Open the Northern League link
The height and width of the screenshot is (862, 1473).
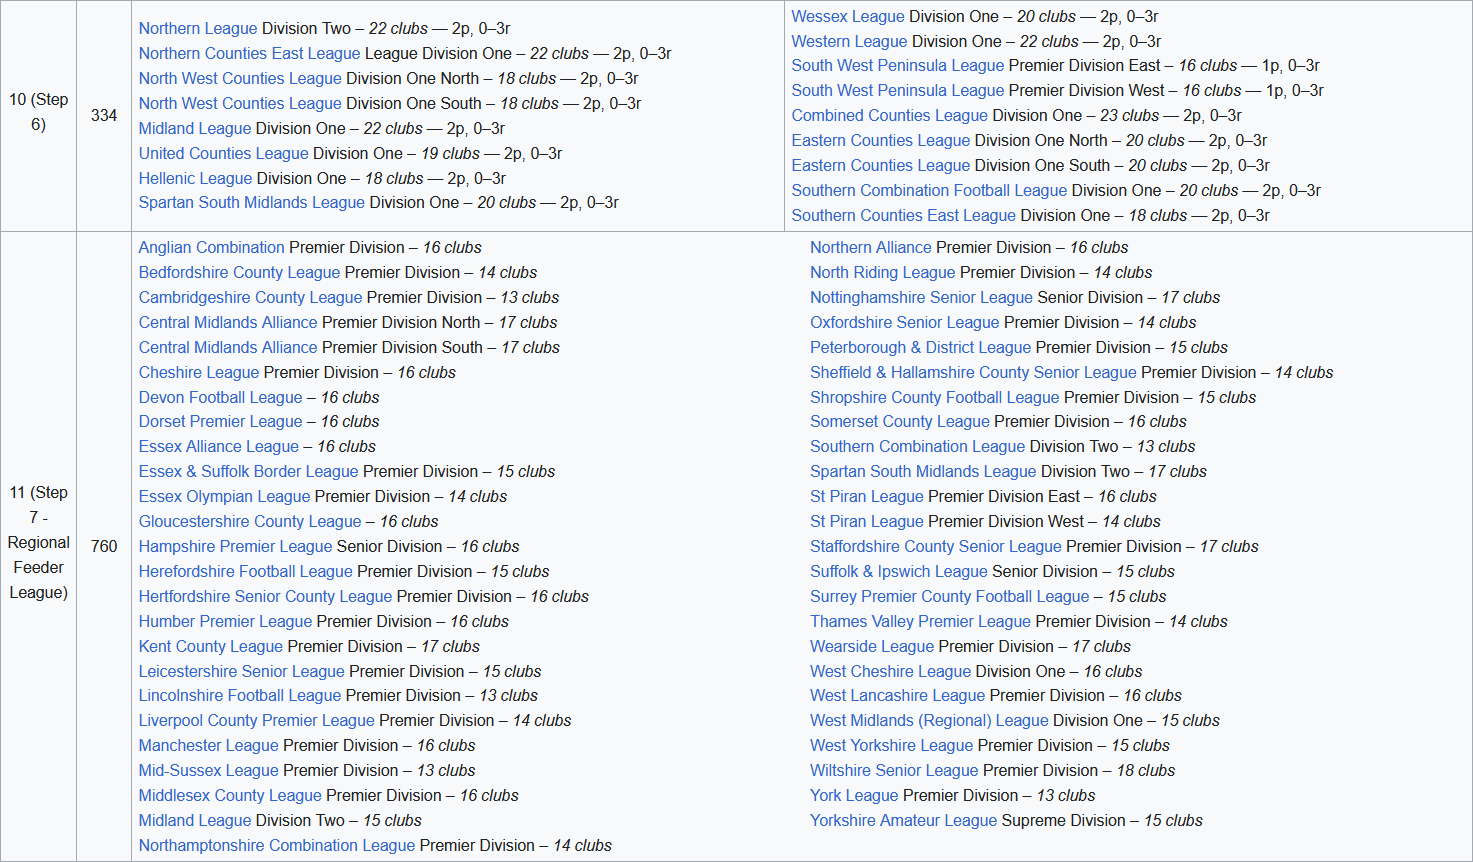pyautogui.click(x=198, y=29)
